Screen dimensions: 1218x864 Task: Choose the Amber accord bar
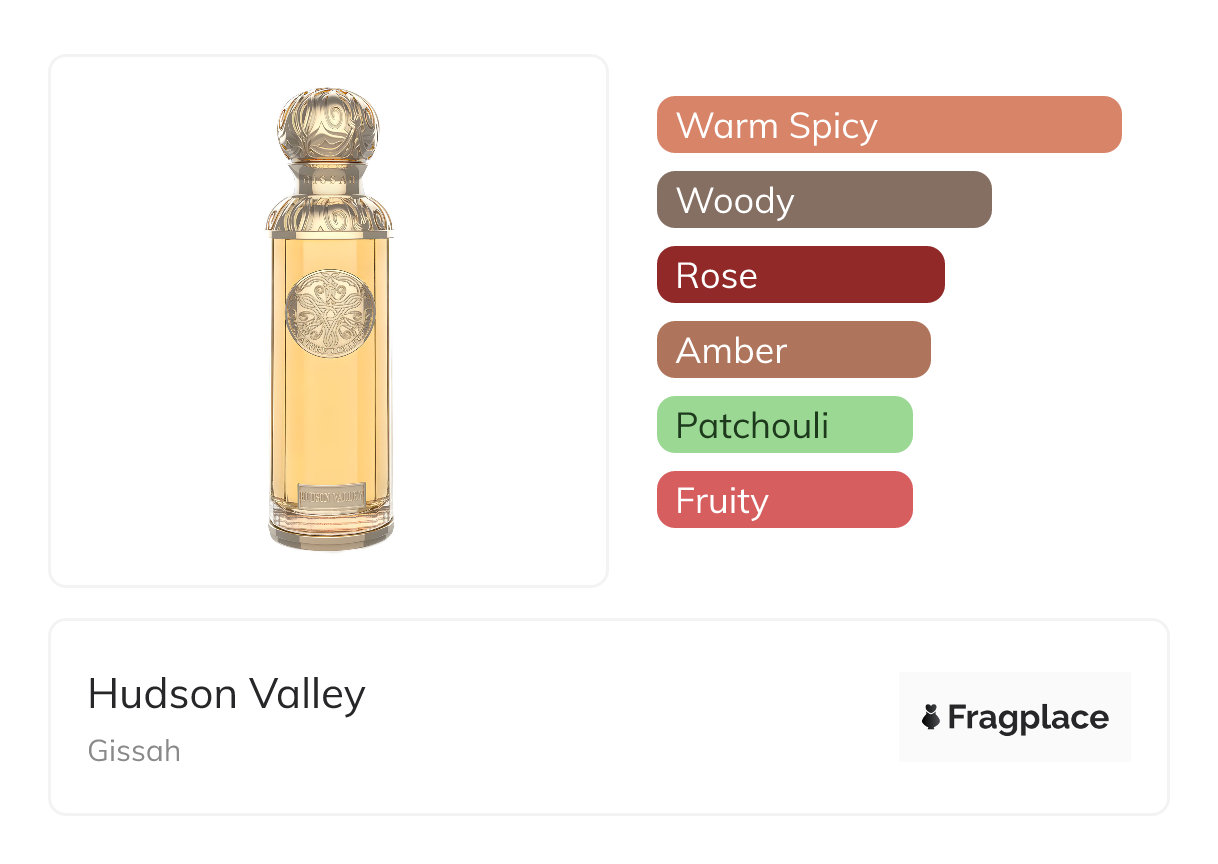click(x=793, y=350)
